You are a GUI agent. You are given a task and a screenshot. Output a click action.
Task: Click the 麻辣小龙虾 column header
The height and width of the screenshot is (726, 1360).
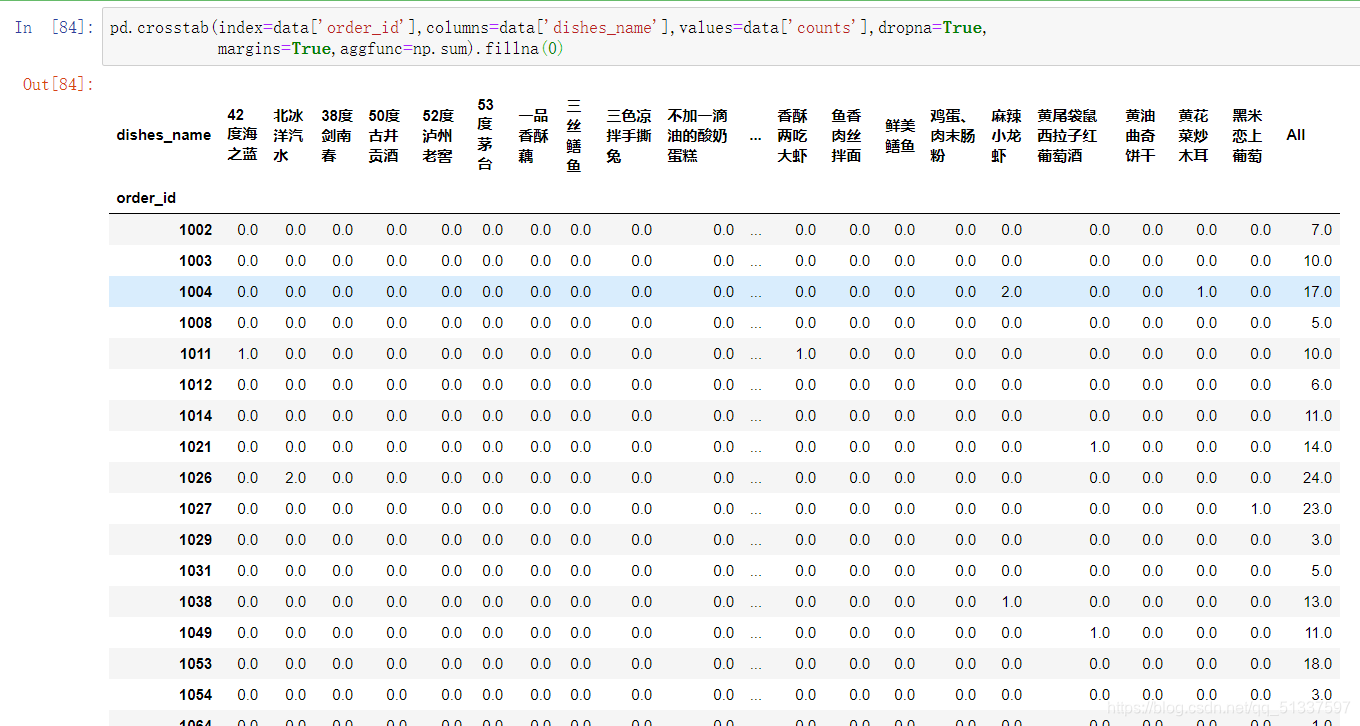pyautogui.click(x=1007, y=135)
